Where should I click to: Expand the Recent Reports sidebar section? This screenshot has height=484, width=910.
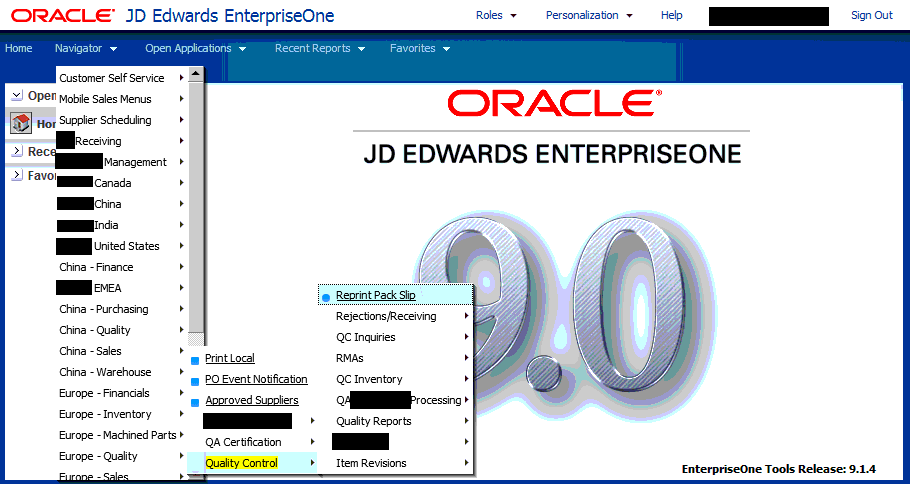(x=17, y=151)
